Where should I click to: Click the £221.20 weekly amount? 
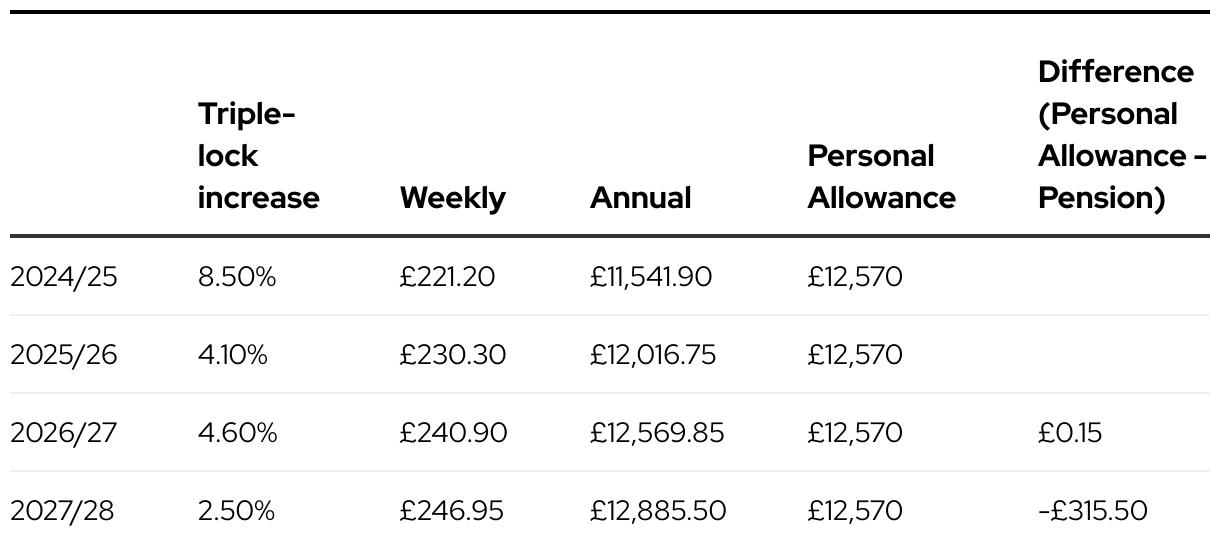447,277
